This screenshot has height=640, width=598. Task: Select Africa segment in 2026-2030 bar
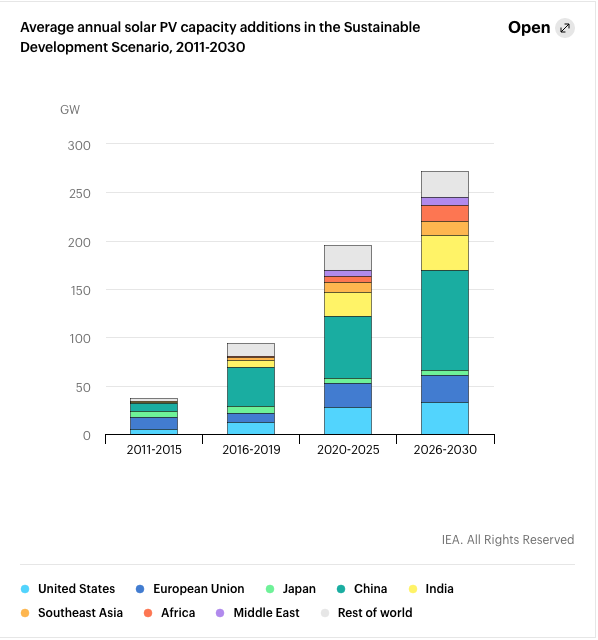click(445, 213)
